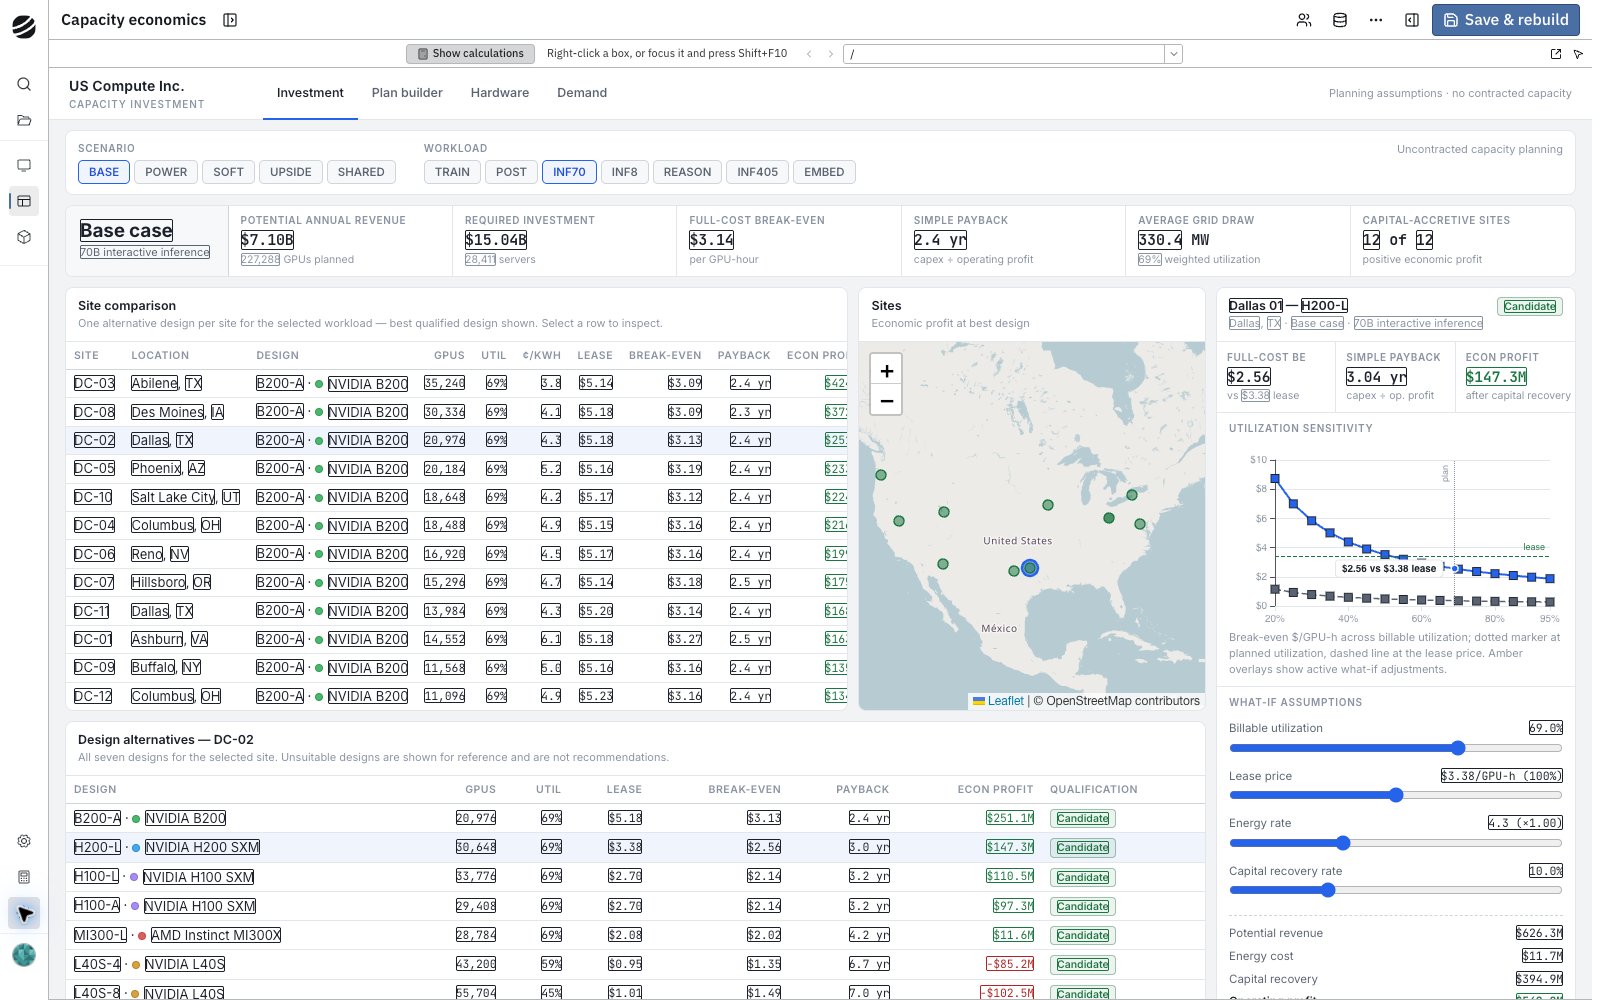
Task: Open the three-dots more menu
Action: 1376,20
